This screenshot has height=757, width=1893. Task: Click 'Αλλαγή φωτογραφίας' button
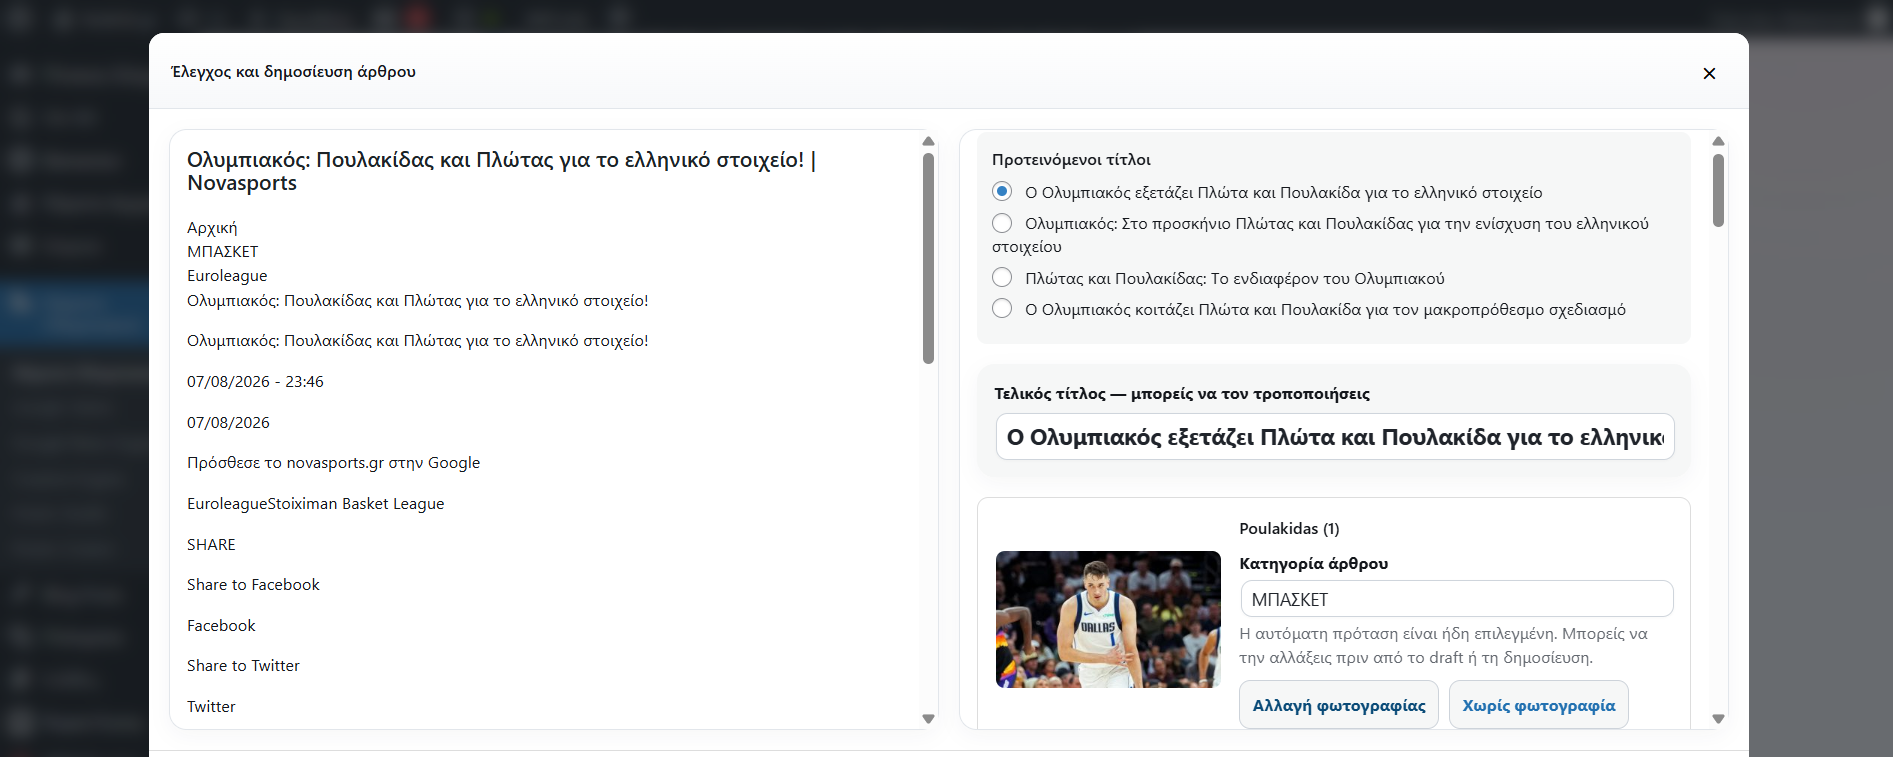click(1339, 705)
